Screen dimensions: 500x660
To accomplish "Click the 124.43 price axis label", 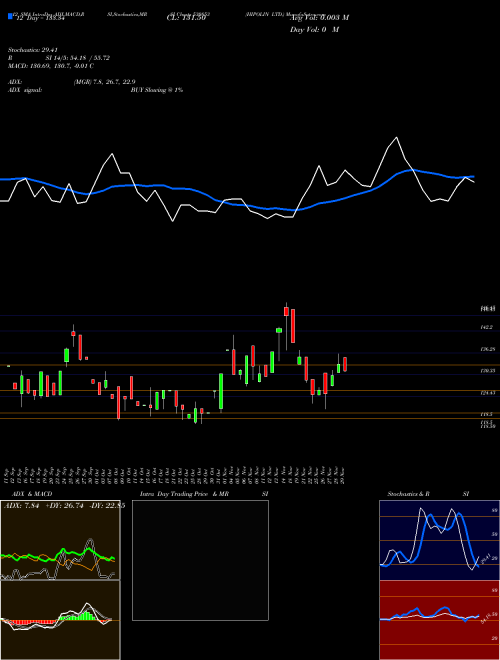I will click(487, 393).
